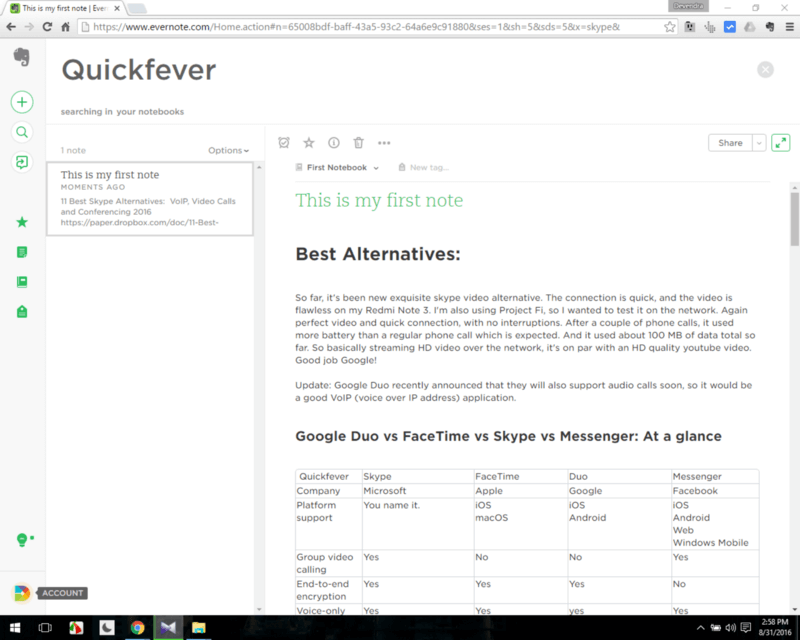The width and height of the screenshot is (800, 640).
Task: Open the Account menu at the bottom
Action: coord(20,592)
